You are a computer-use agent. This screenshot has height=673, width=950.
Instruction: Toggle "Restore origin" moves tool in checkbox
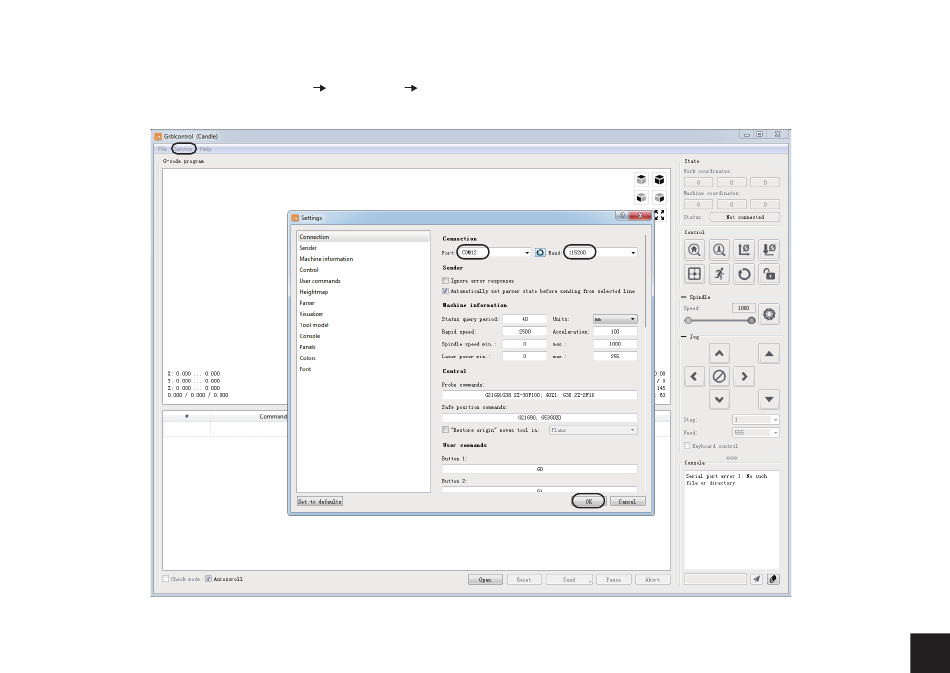(445, 429)
